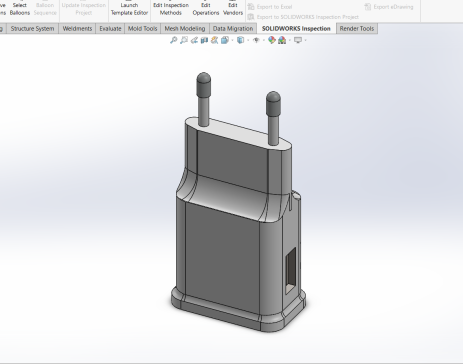
Task: Click Export eDrawing
Action: [389, 7]
